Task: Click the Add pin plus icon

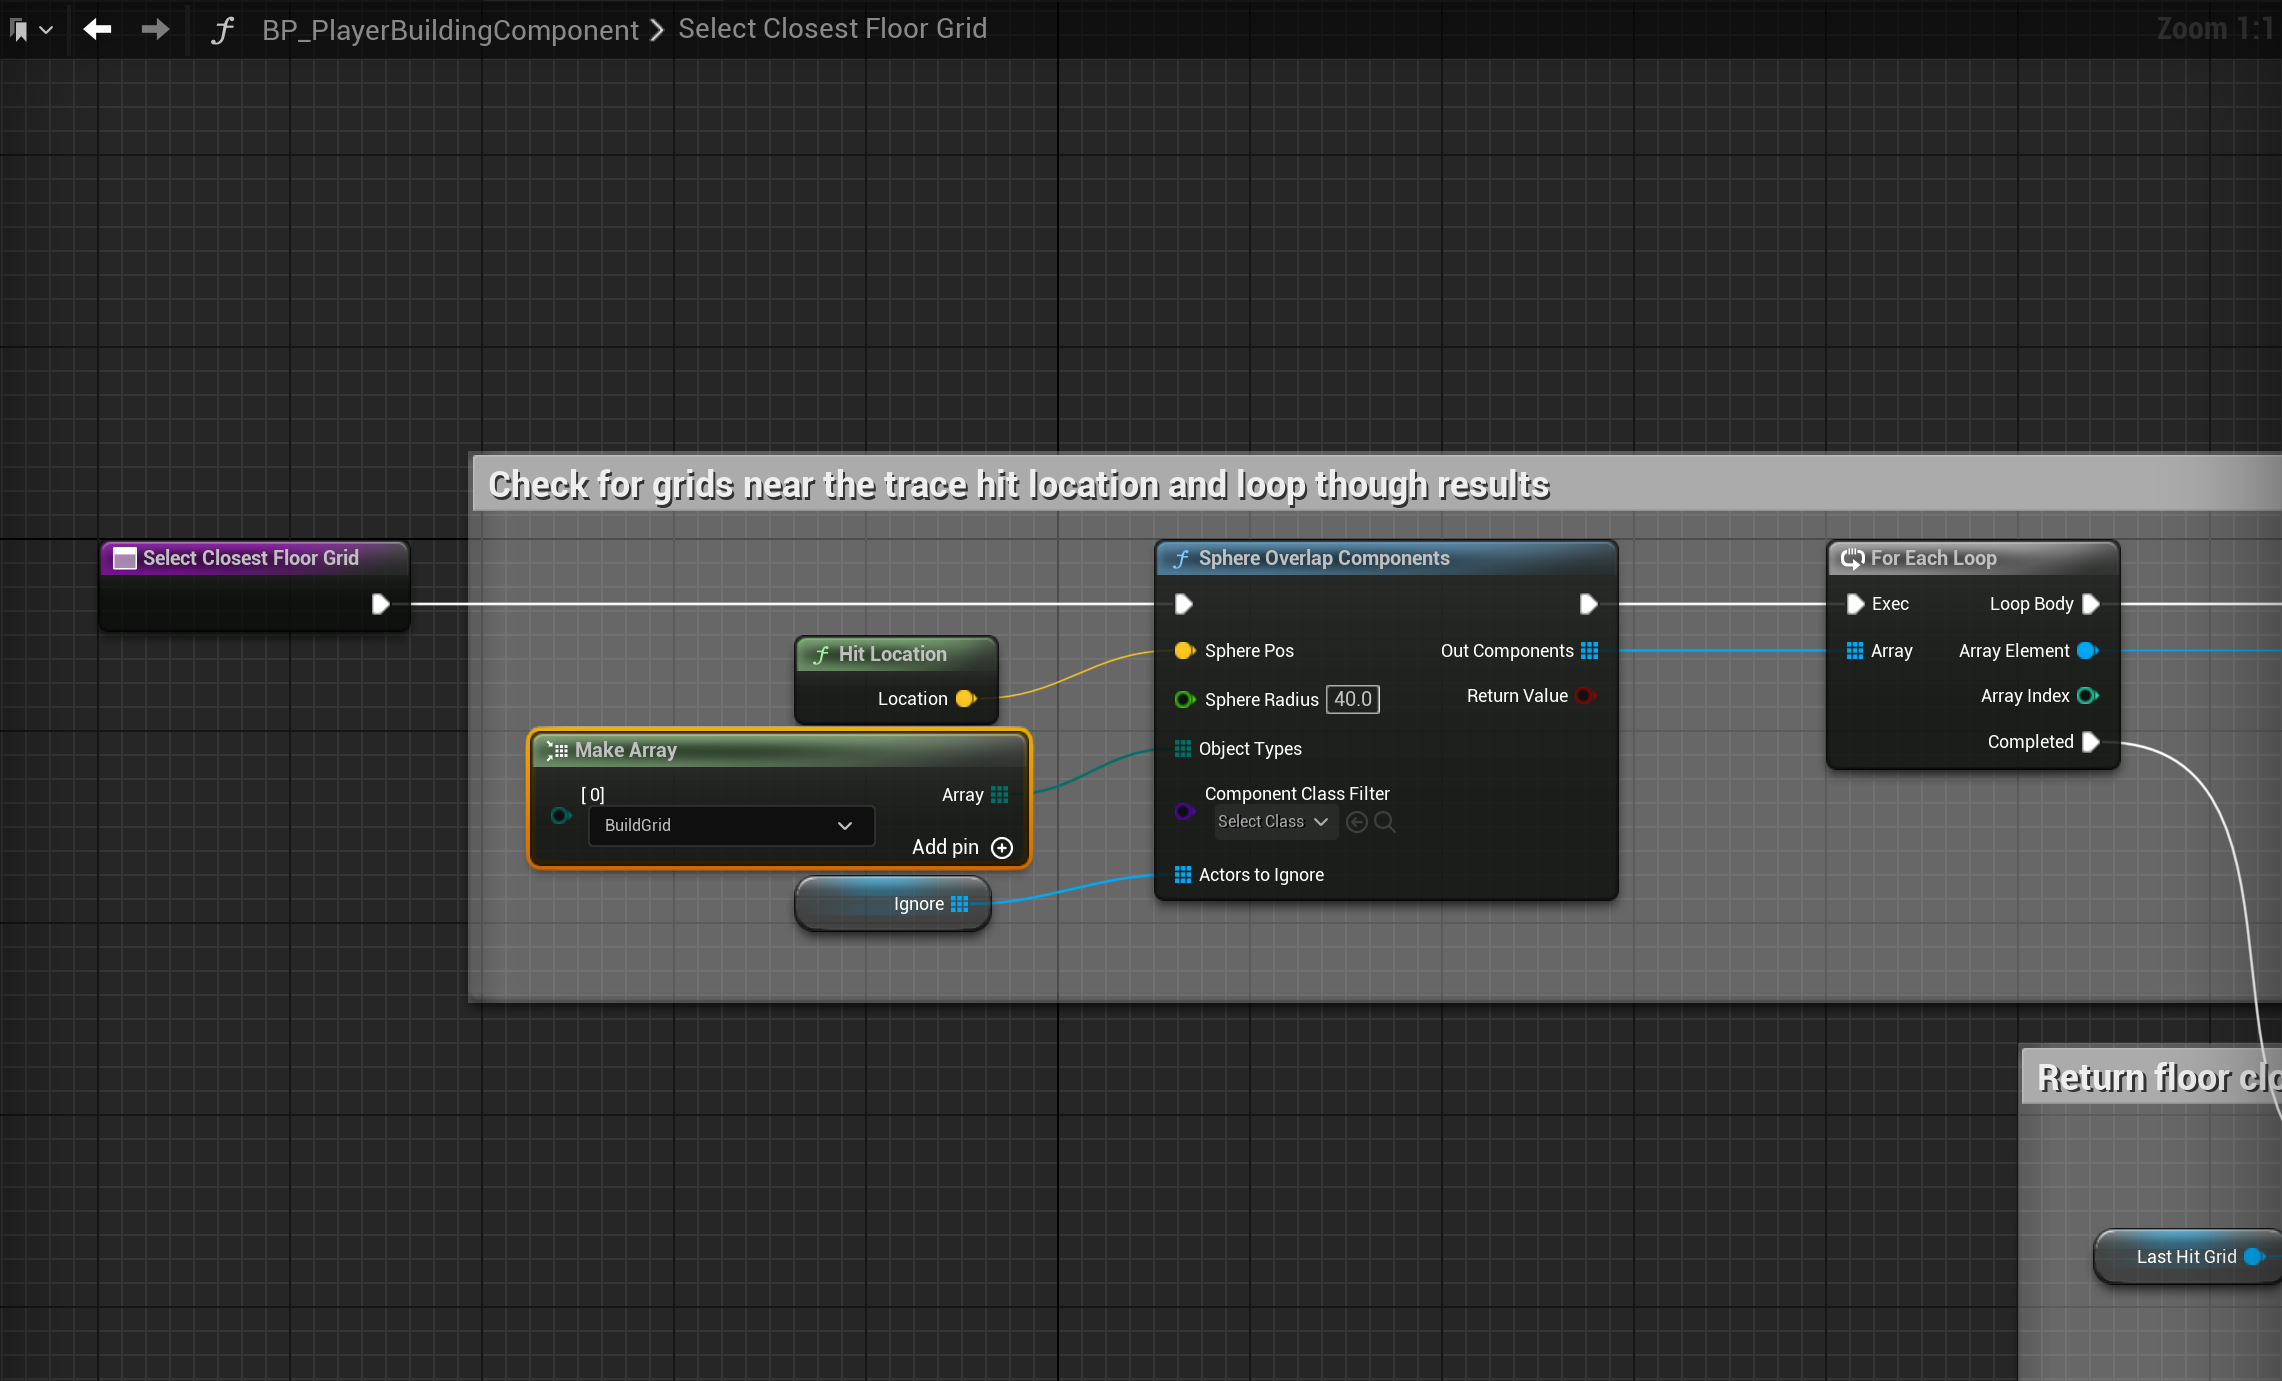Action: pyautogui.click(x=1002, y=848)
